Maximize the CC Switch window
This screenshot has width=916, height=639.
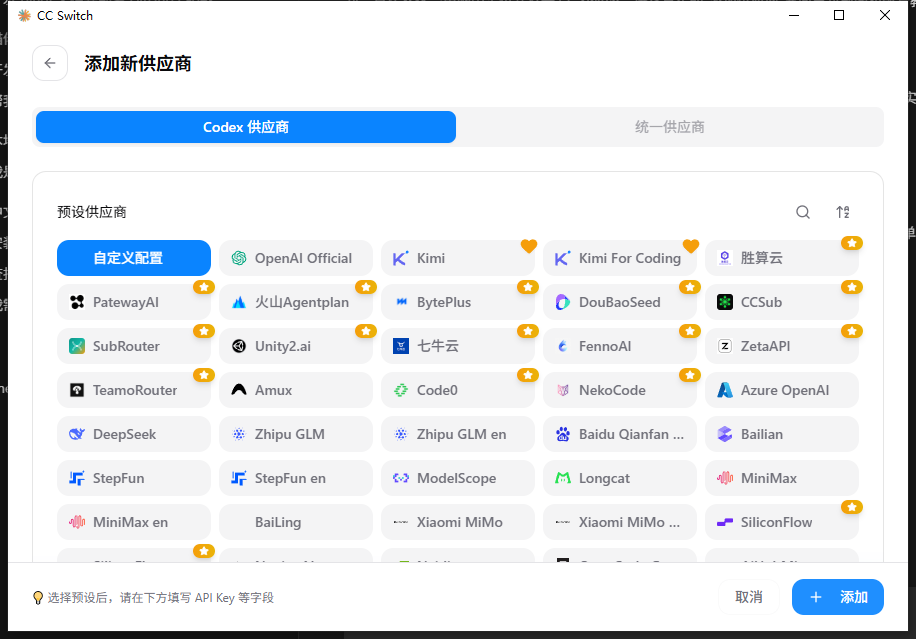[839, 15]
